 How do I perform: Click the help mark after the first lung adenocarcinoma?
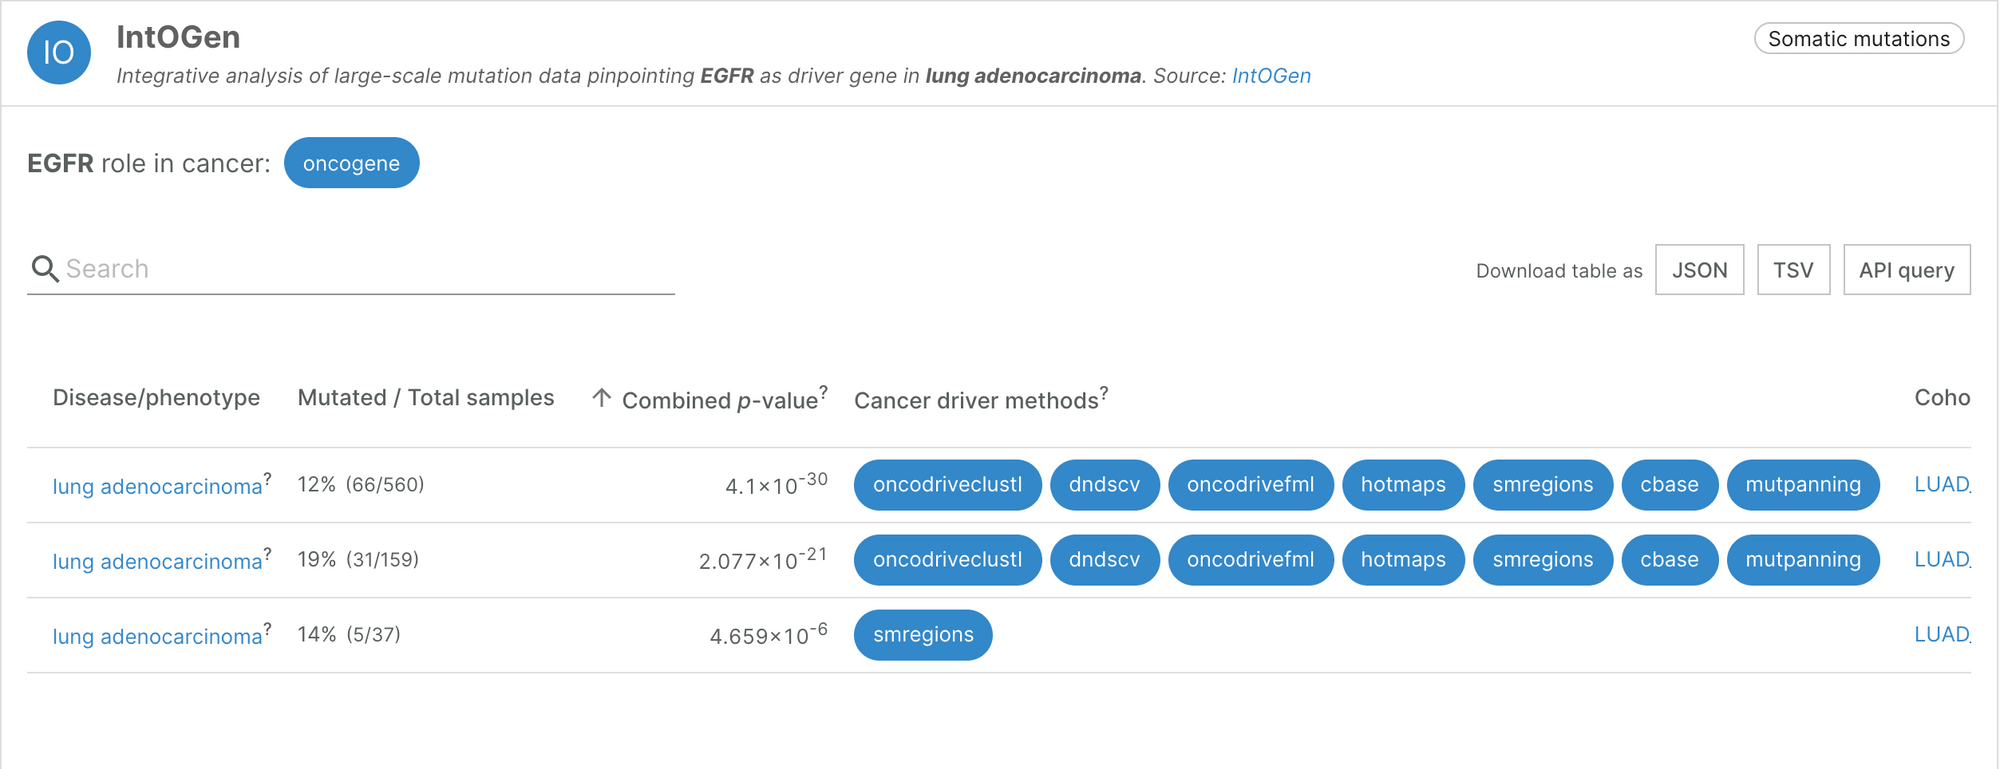click(267, 478)
